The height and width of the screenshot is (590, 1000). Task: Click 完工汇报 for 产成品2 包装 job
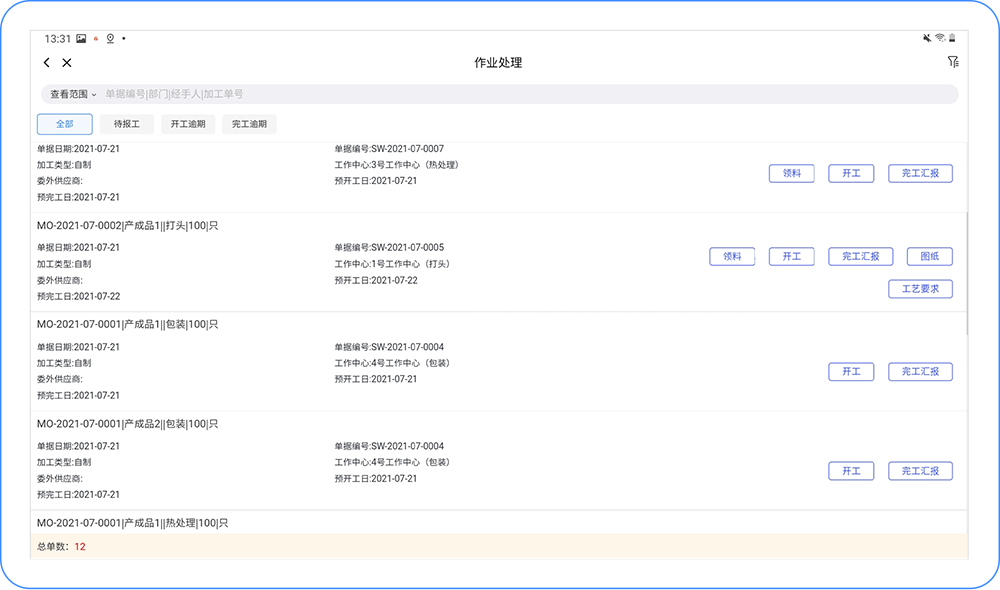click(920, 471)
